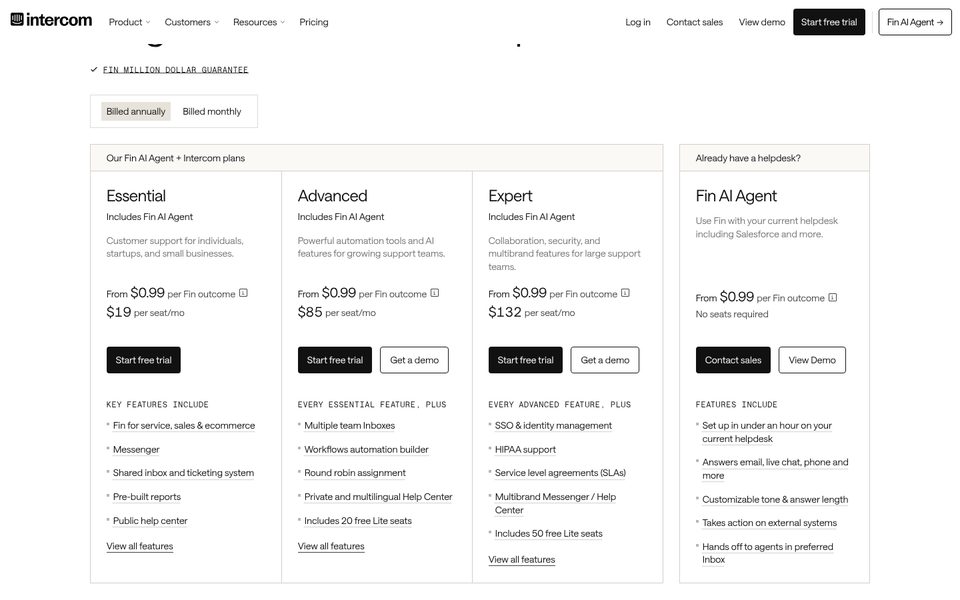Click the Advanced plan title

coord(332,196)
